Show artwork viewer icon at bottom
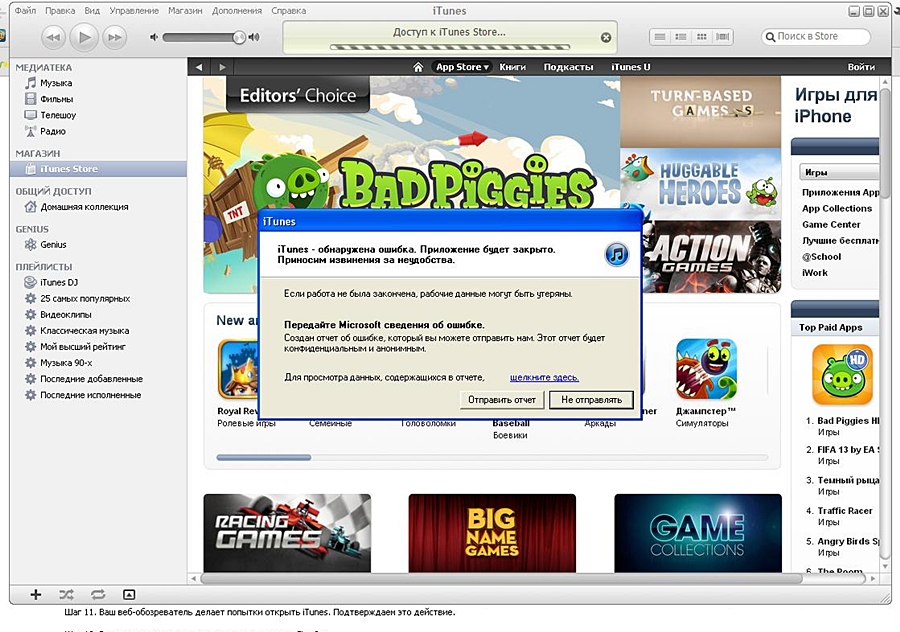The image size is (900, 632). click(x=129, y=595)
